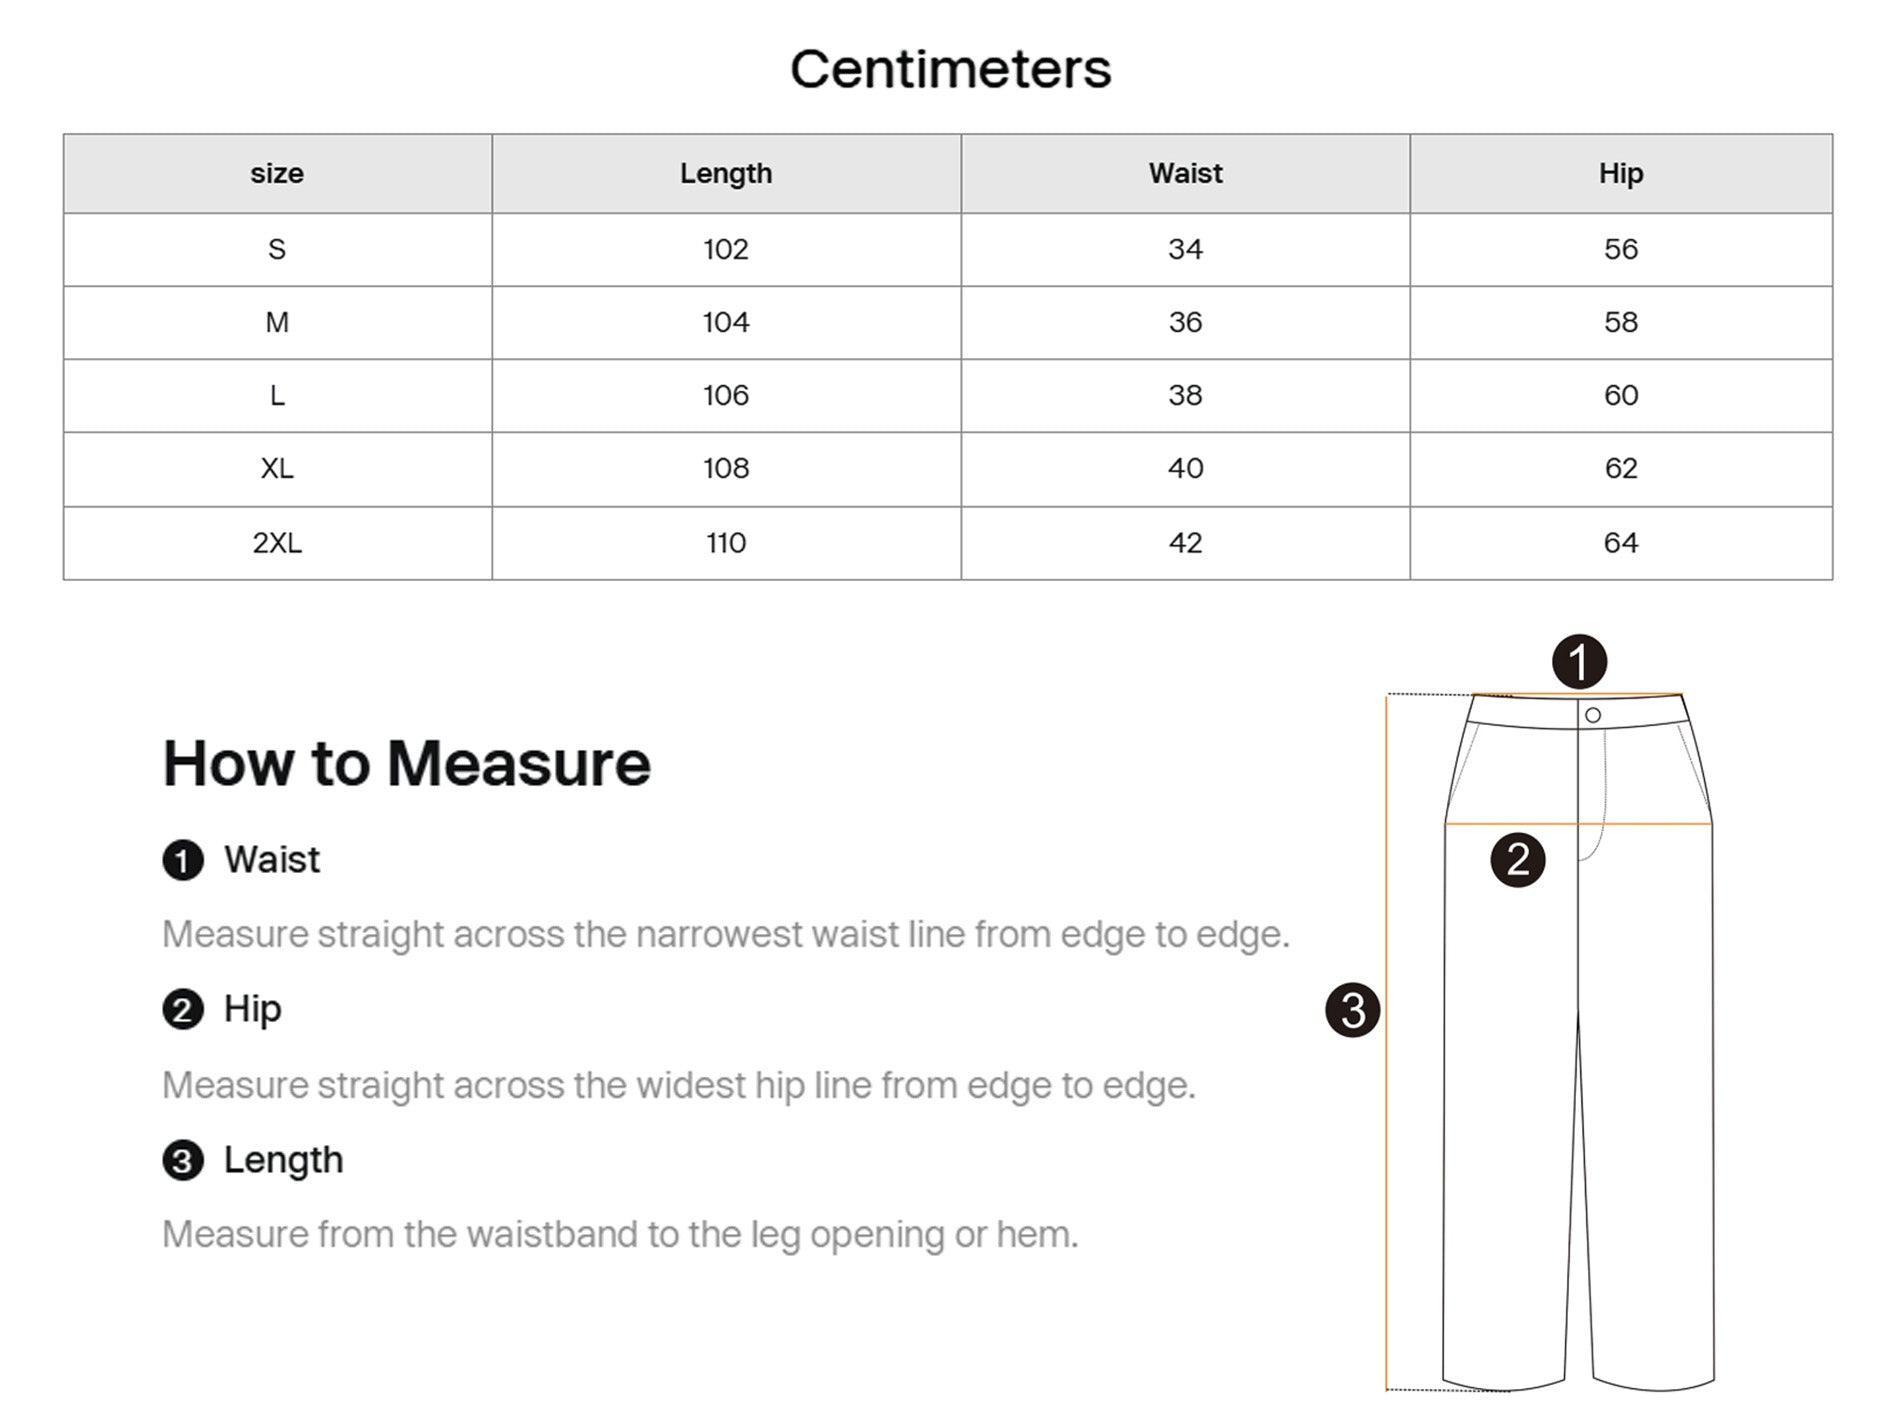This screenshot has height=1417, width=1890.
Task: Click the How to Measure heading
Action: [x=406, y=764]
